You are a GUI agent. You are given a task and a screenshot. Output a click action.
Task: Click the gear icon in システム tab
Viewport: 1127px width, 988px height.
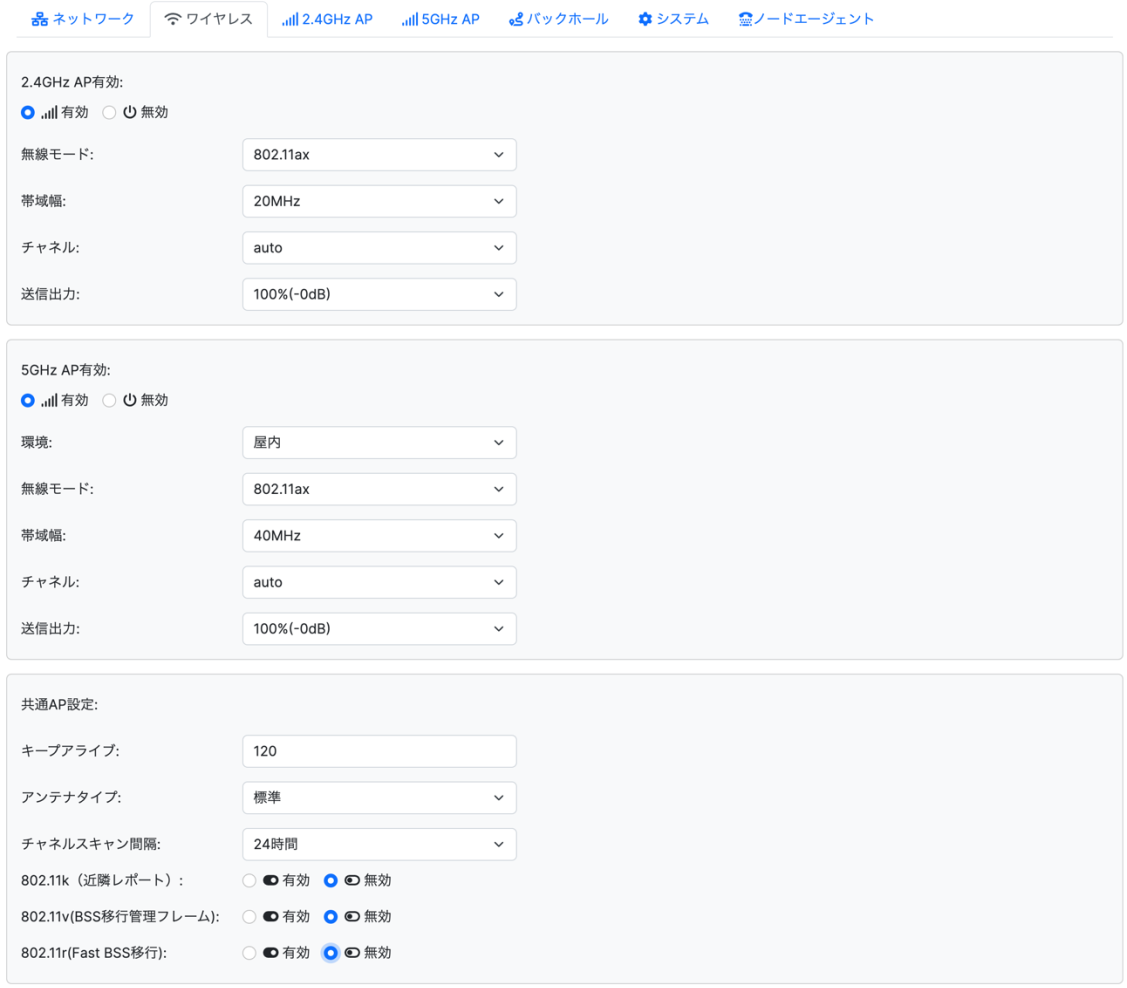645,19
